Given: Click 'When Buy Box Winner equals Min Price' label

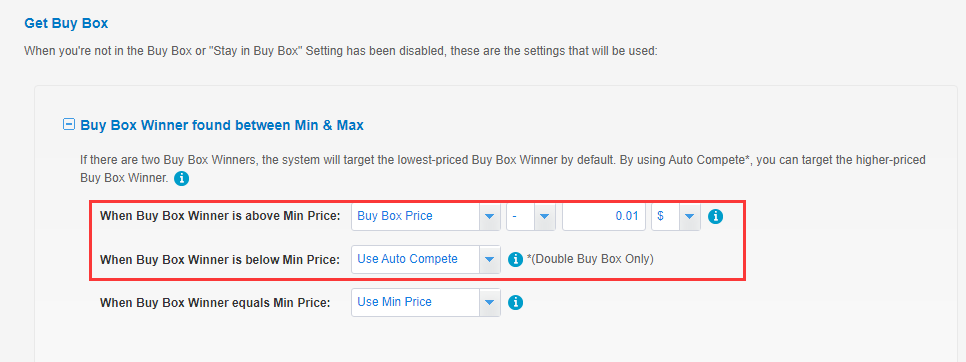Looking at the screenshot, I should point(215,303).
